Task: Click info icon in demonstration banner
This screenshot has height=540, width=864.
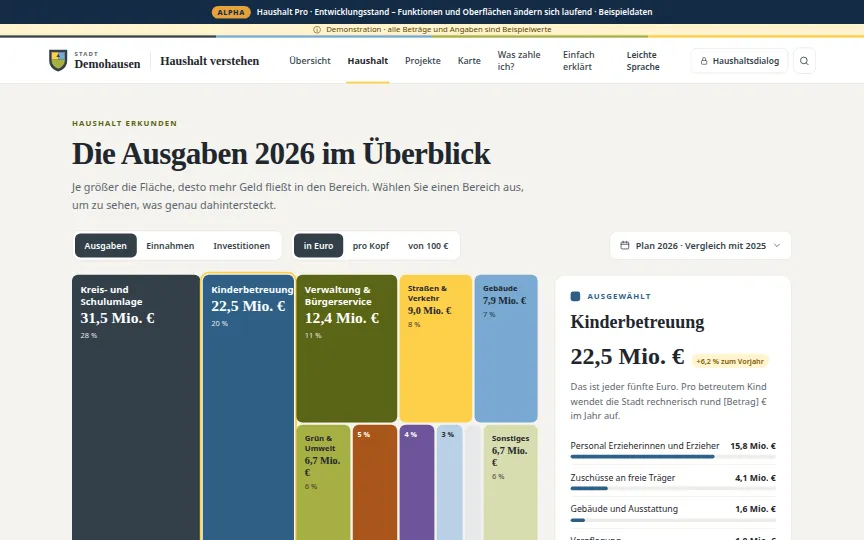Action: (x=317, y=30)
